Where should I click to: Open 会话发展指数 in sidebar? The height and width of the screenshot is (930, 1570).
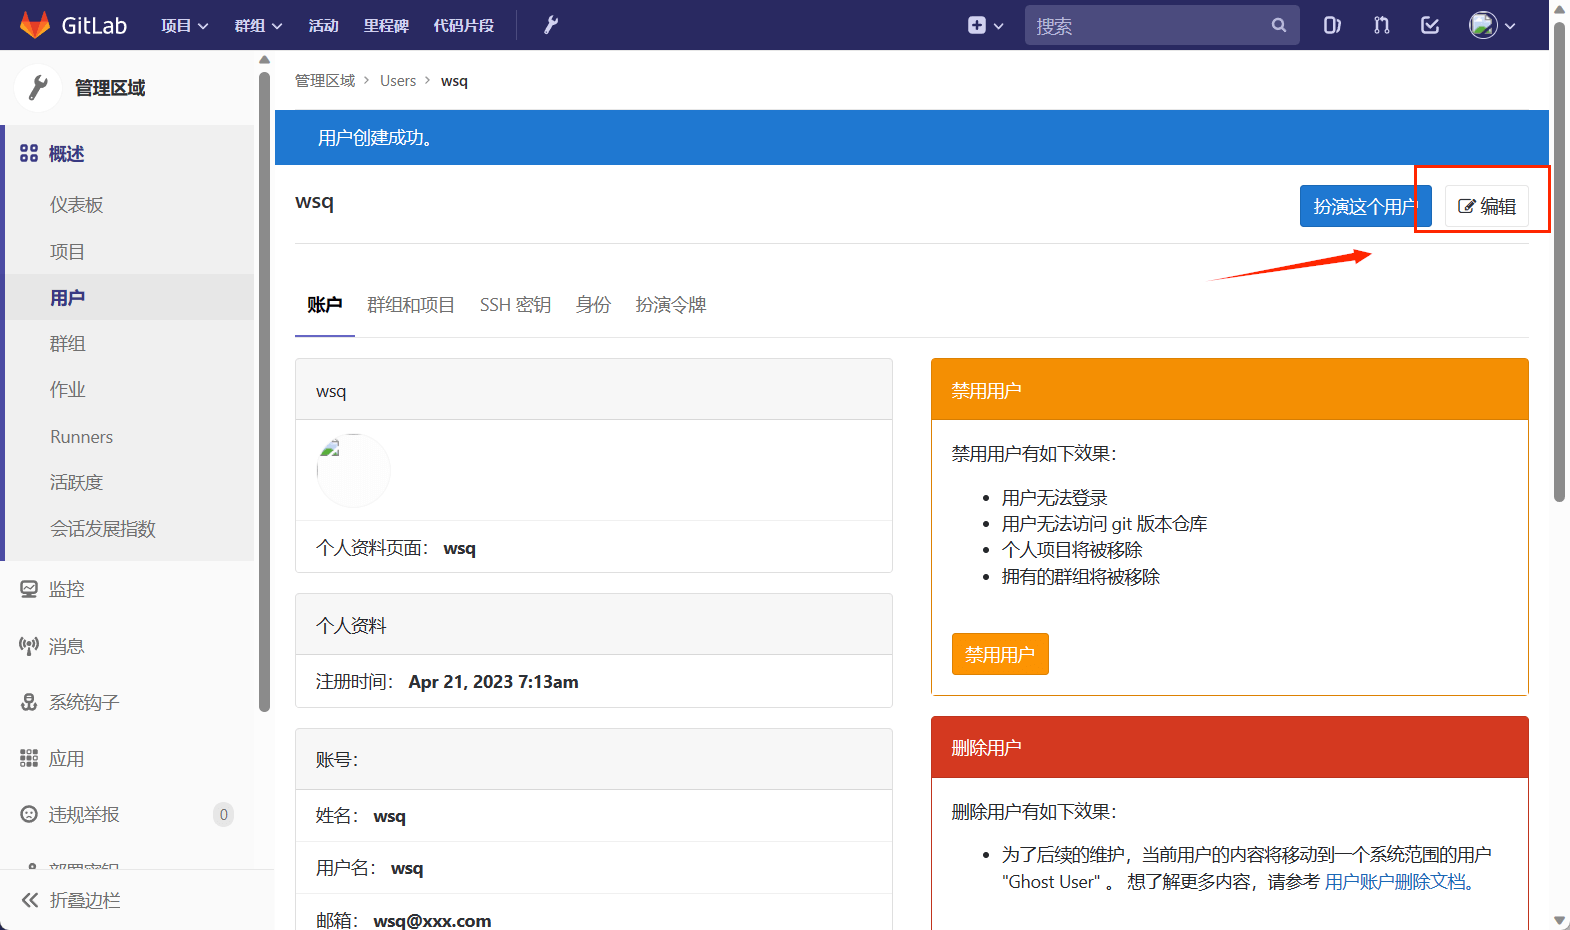coord(103,529)
